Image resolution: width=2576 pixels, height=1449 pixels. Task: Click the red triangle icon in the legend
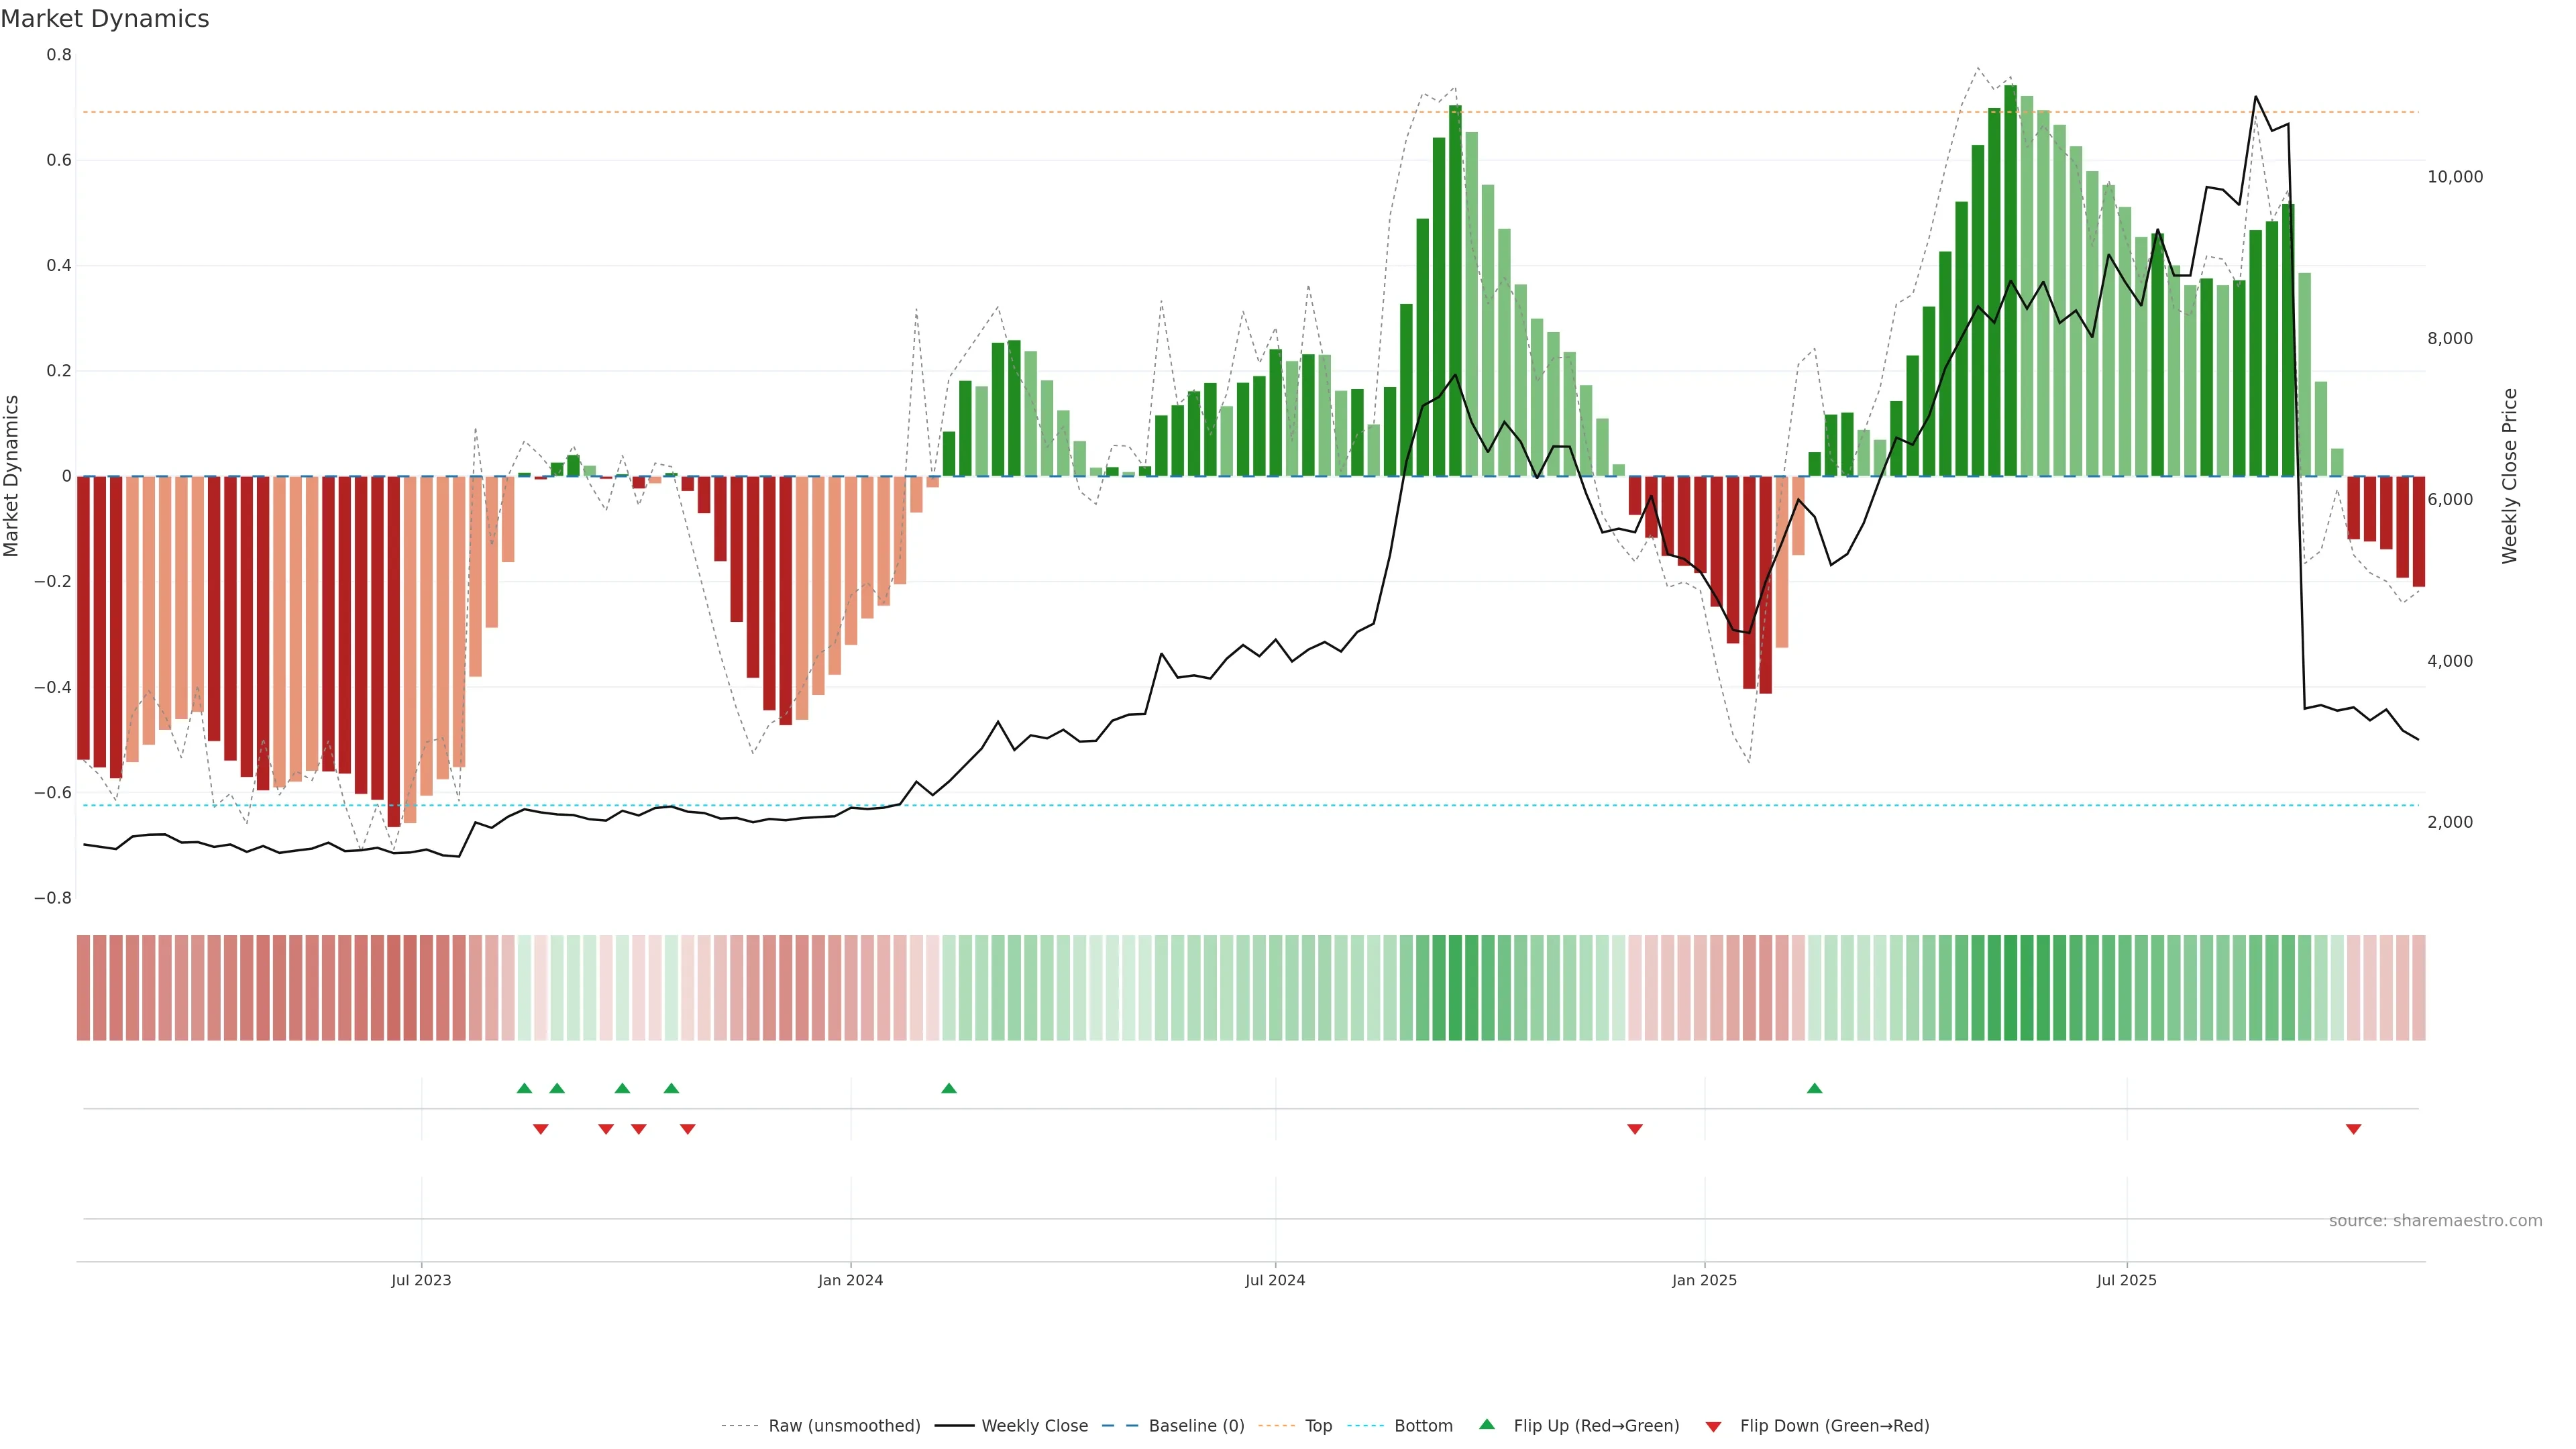point(1713,1426)
